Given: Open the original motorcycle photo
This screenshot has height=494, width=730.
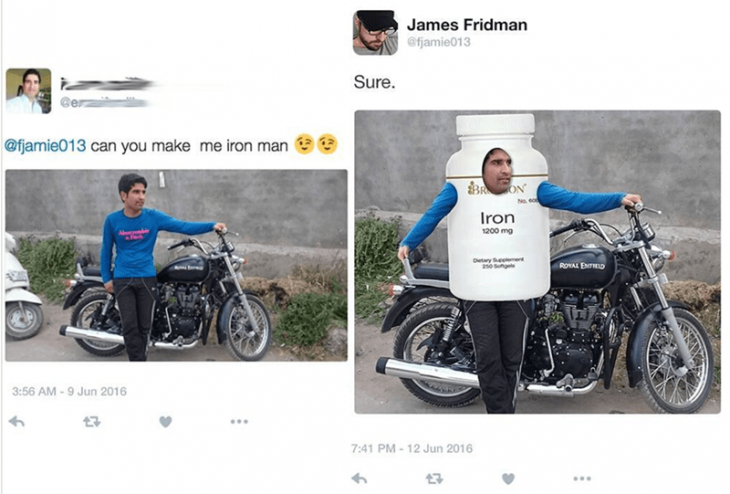Looking at the screenshot, I should pyautogui.click(x=176, y=265).
